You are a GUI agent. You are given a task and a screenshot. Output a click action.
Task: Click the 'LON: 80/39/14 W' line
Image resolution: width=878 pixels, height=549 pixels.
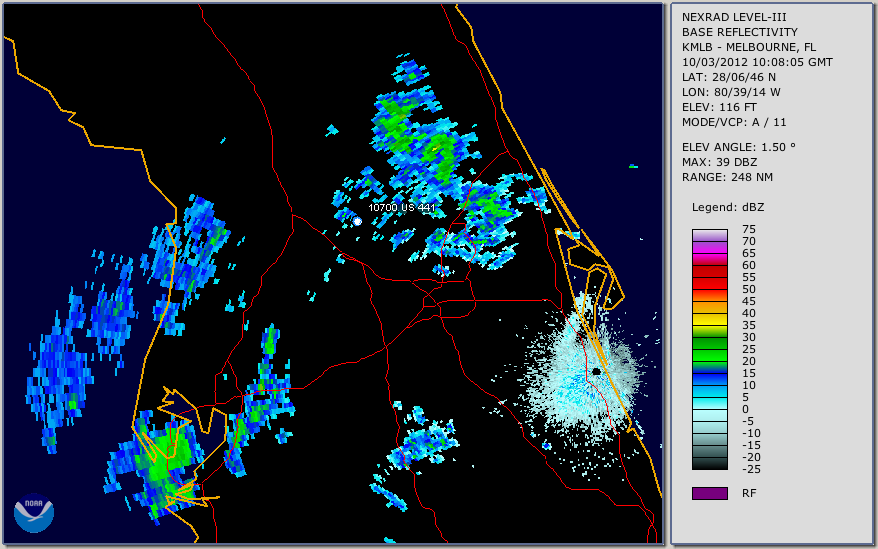(731, 92)
